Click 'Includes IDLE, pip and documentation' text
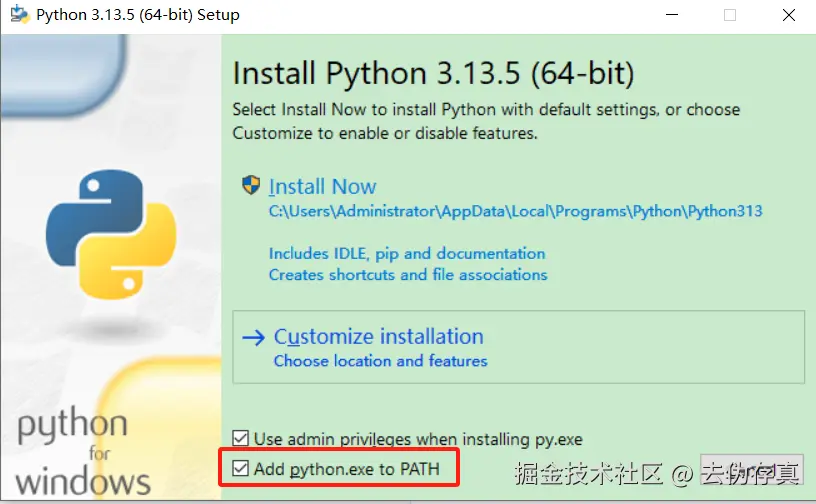The image size is (816, 504). pos(407,254)
